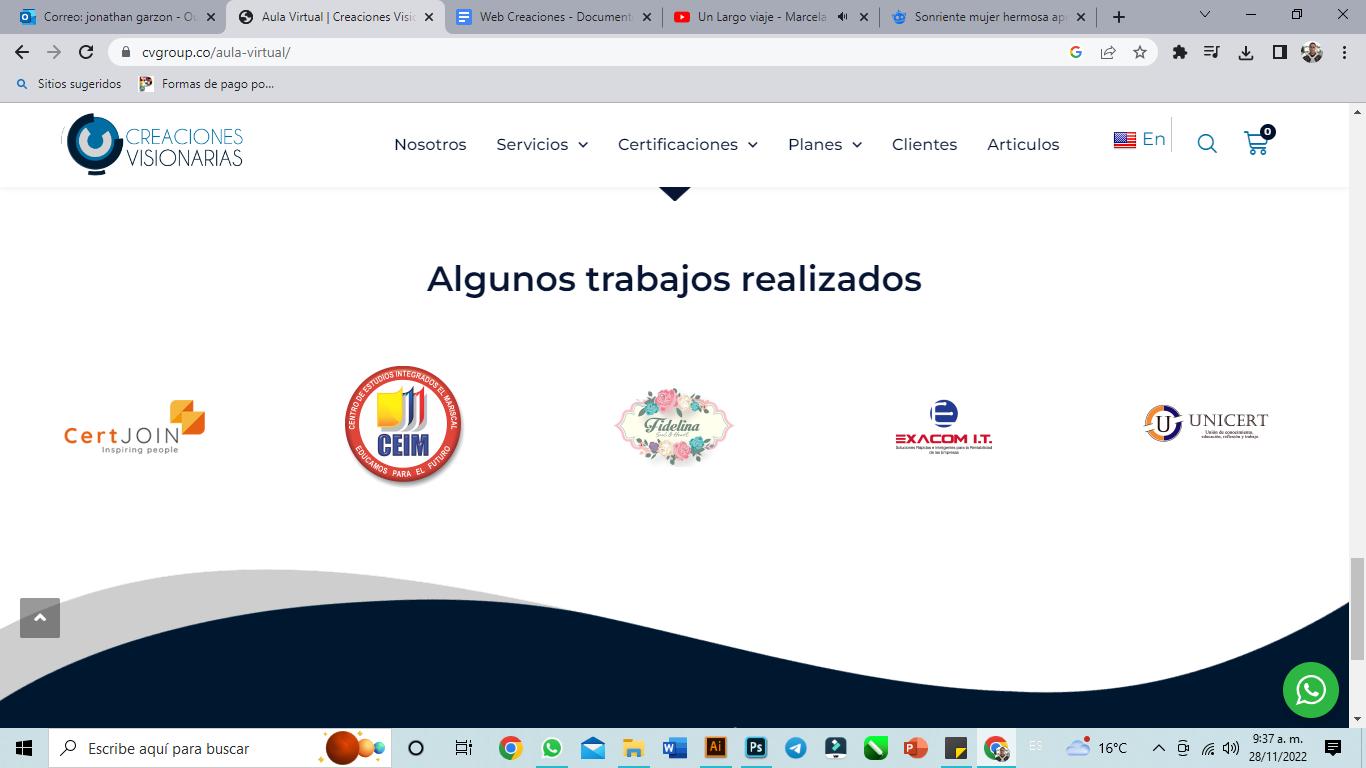This screenshot has width=1366, height=768.
Task: Open the Articulos page
Action: pos(1023,144)
